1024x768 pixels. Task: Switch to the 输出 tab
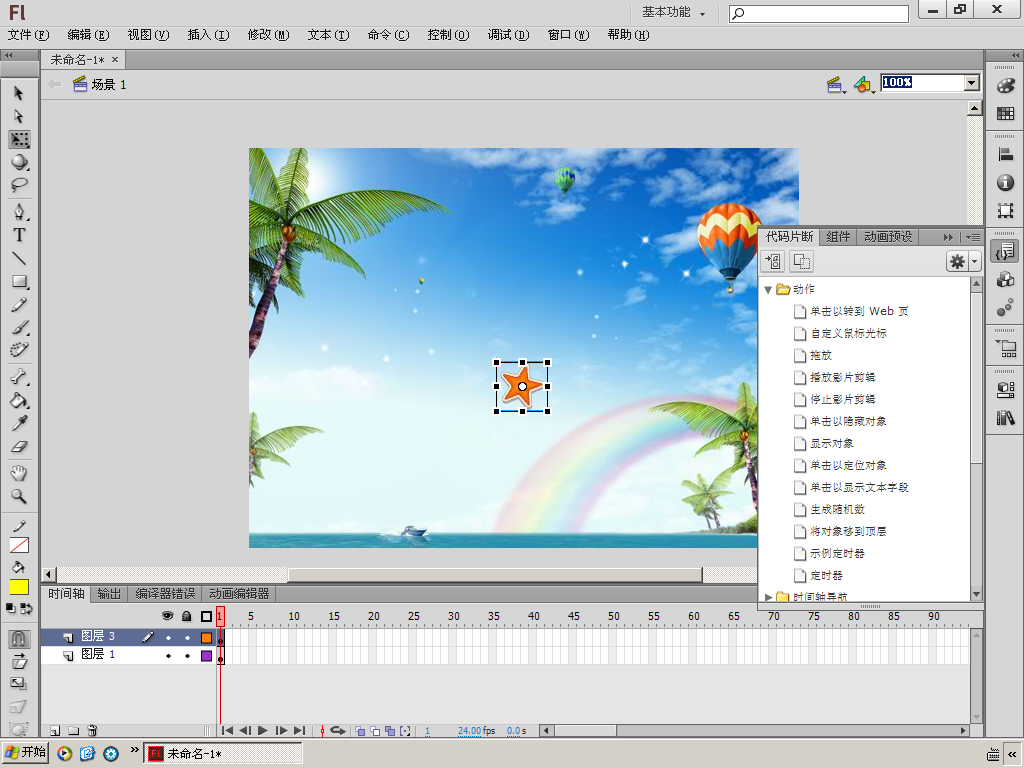tap(109, 594)
